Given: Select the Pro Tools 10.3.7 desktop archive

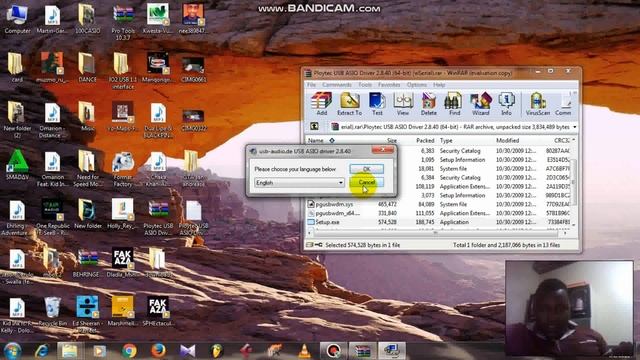Looking at the screenshot, I should 123,21.
